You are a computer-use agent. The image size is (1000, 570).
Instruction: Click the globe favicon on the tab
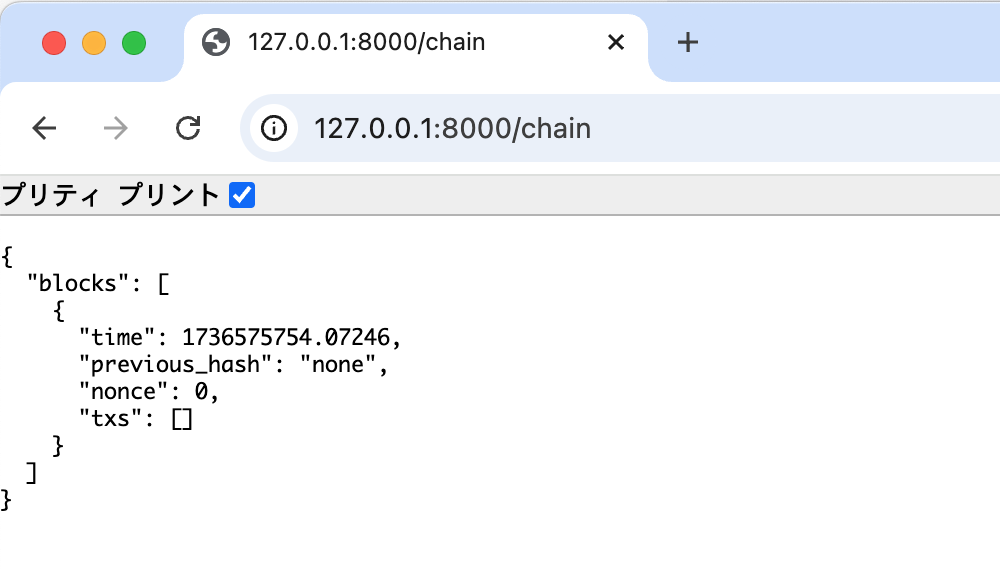(216, 42)
